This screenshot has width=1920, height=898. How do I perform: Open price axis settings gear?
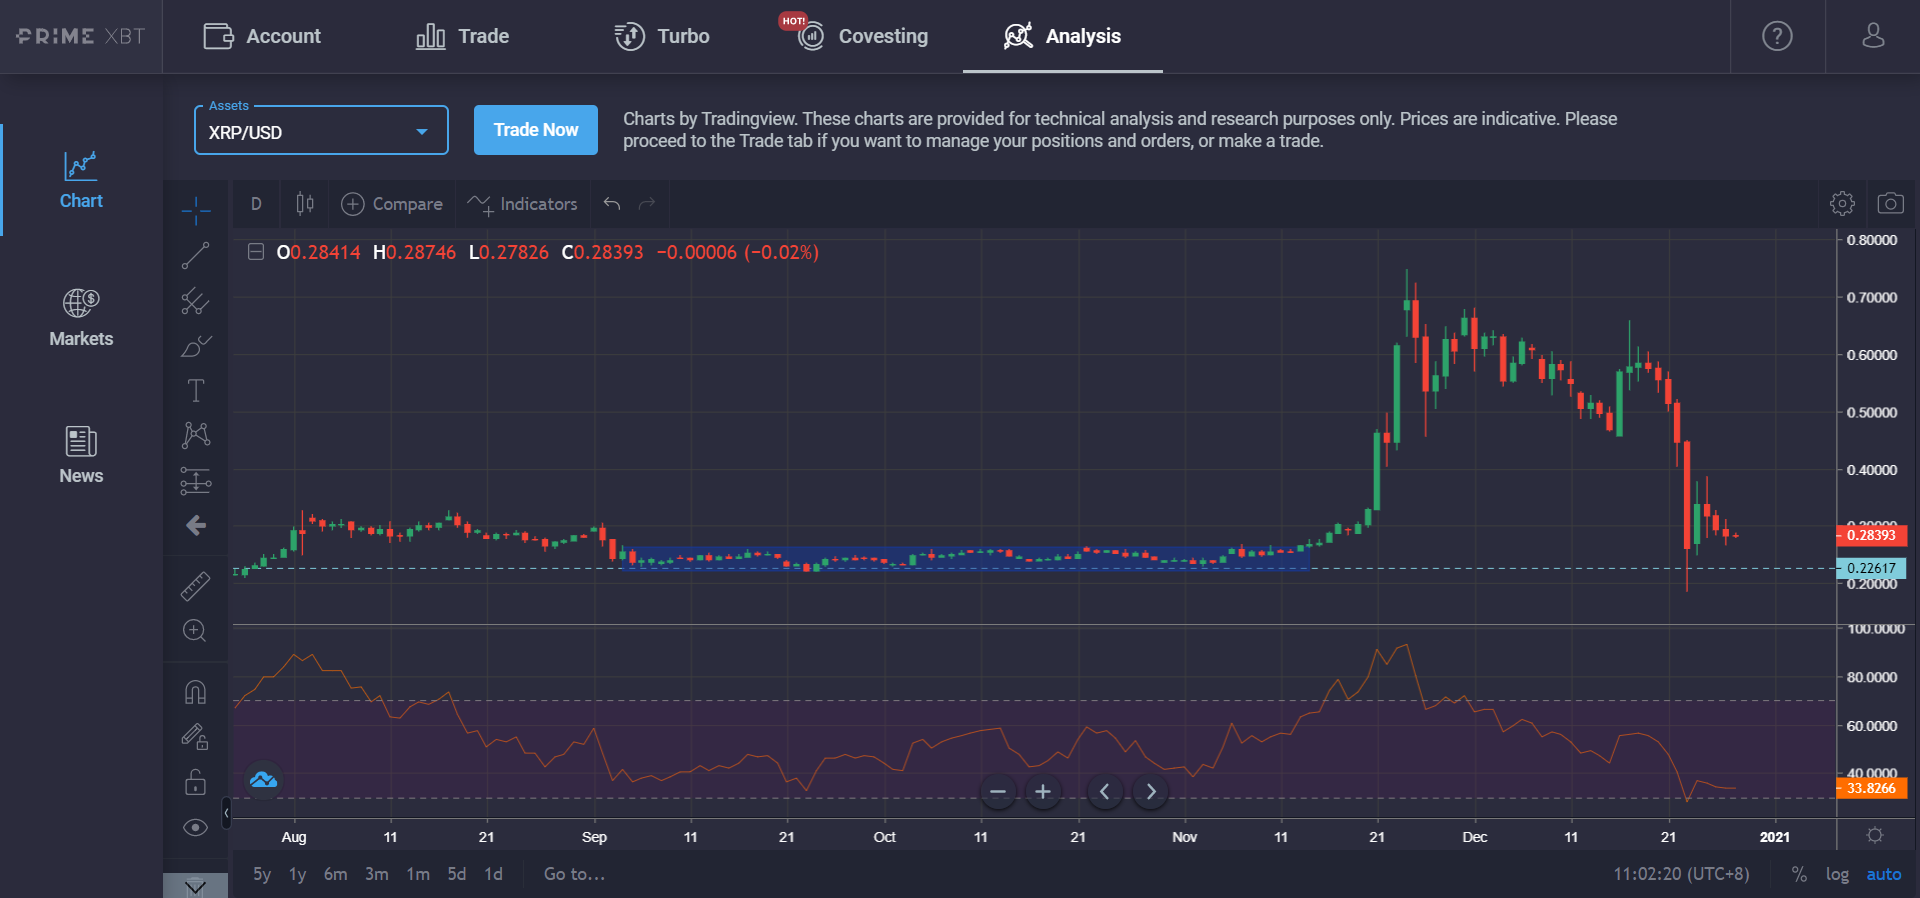coord(1875,835)
